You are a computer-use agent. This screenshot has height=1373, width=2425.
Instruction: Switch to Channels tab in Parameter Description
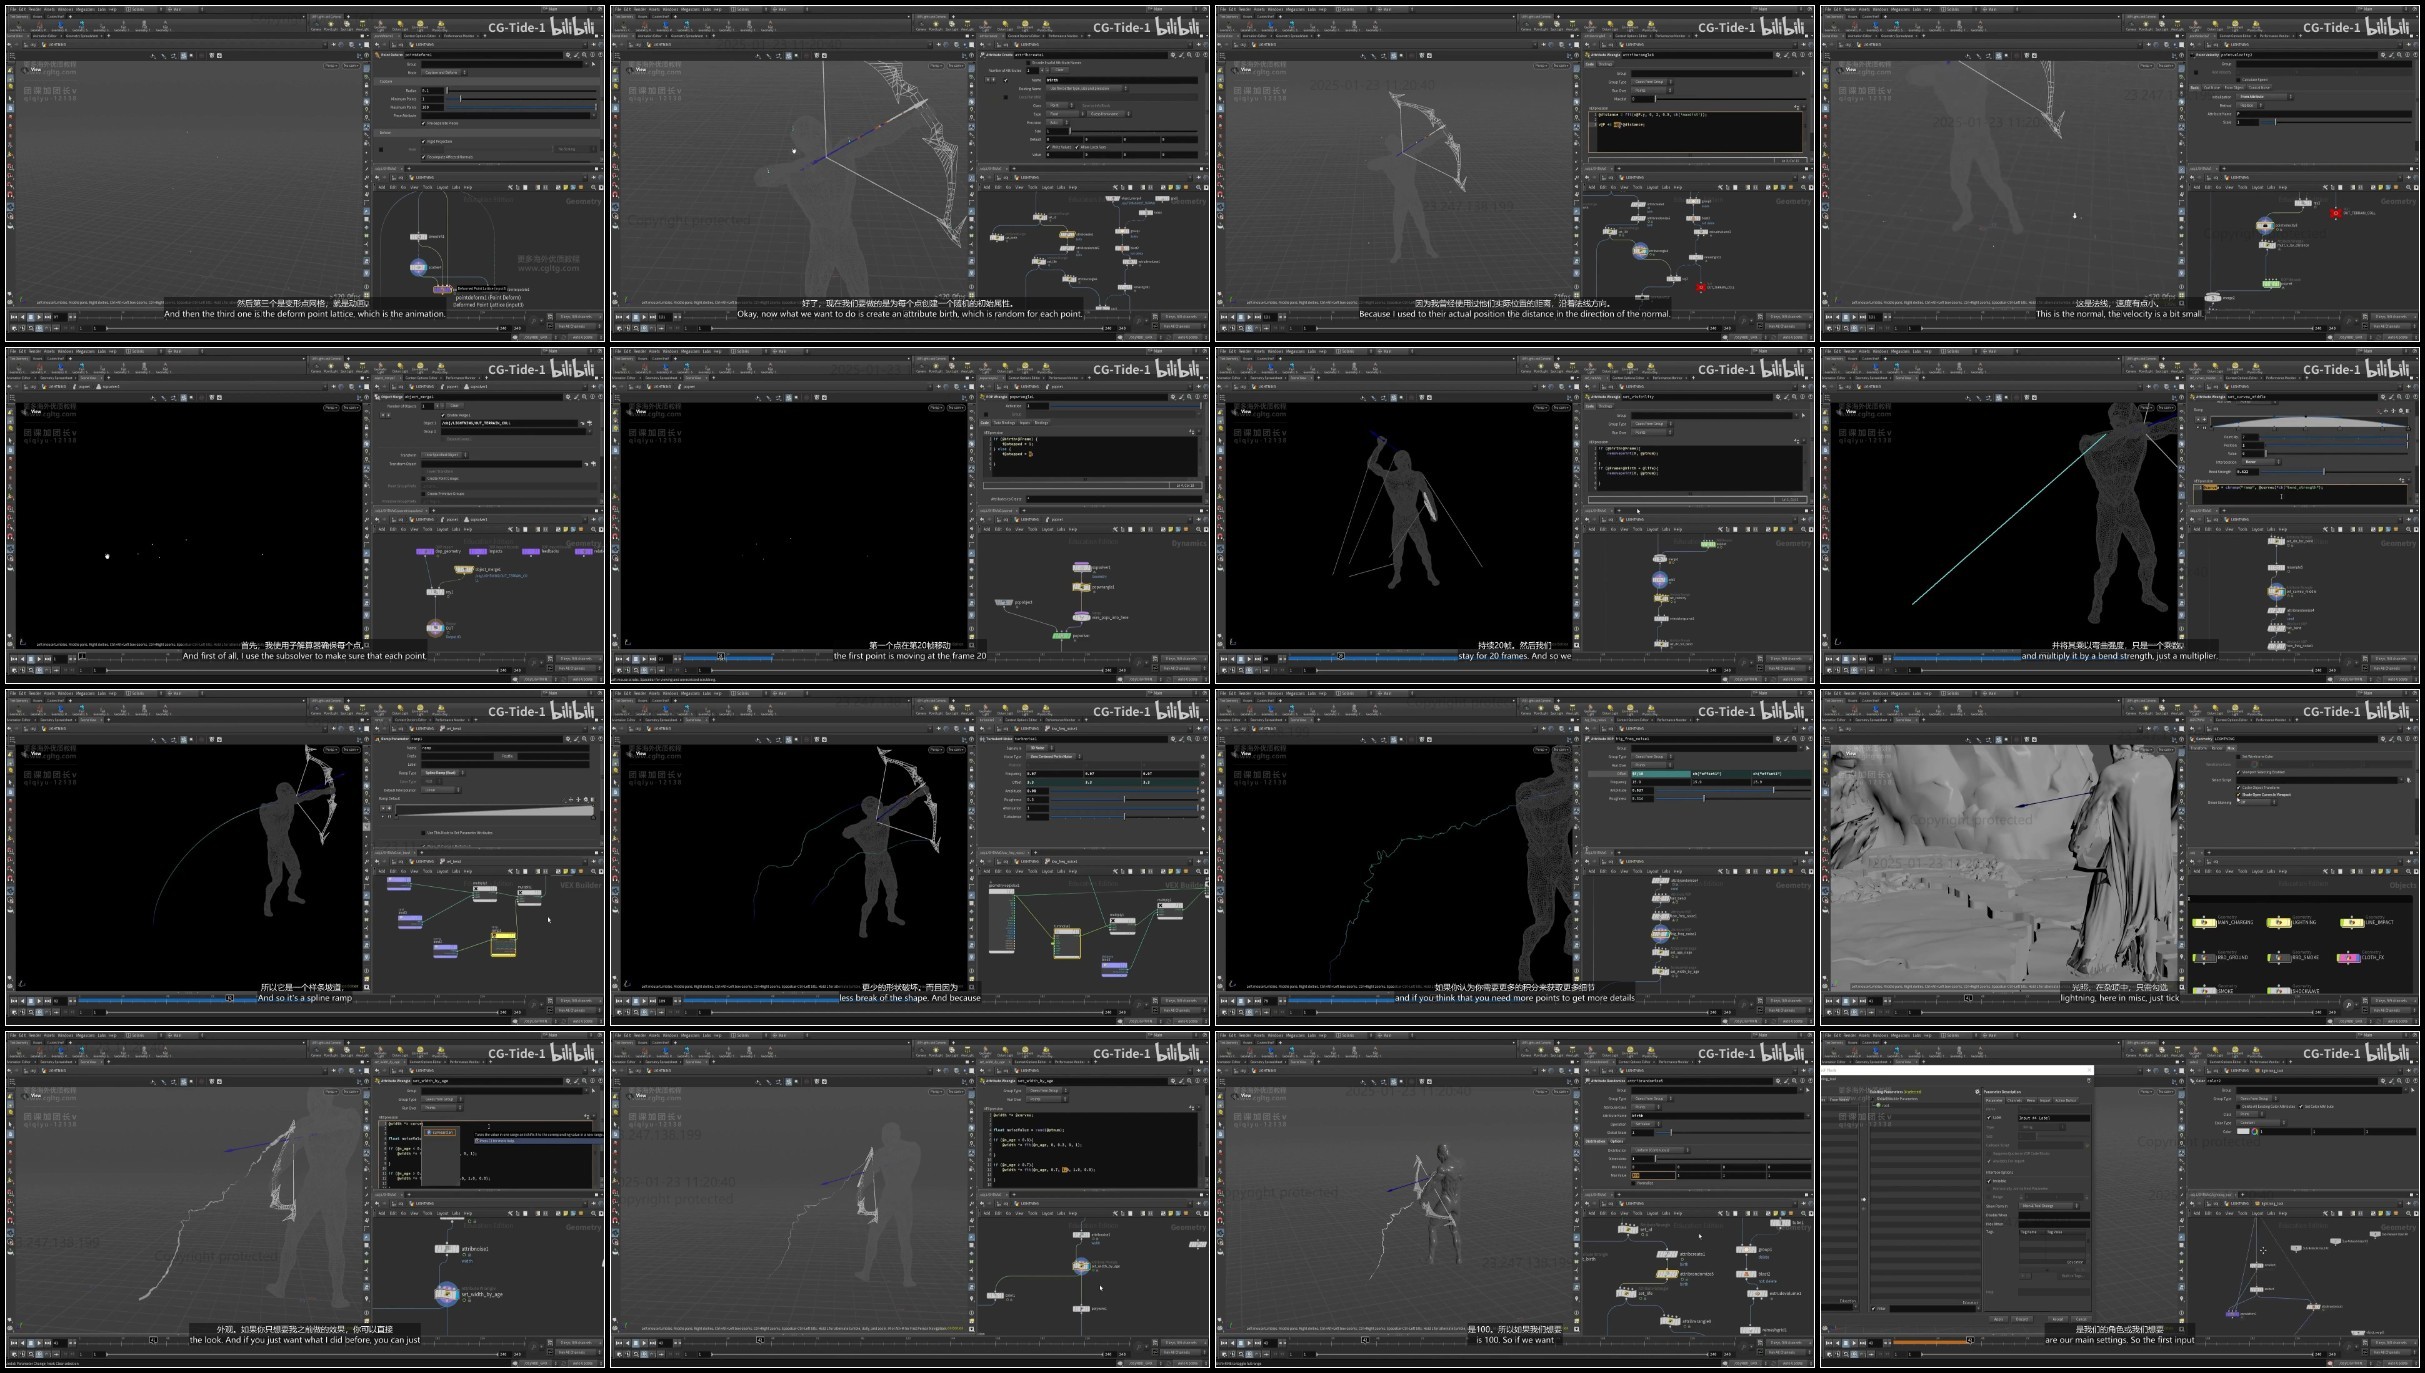point(2015,1100)
